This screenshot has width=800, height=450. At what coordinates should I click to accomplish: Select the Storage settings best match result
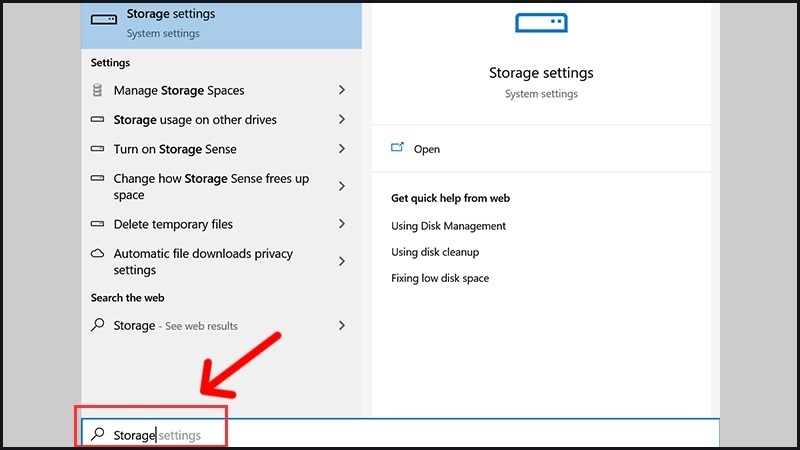[x=220, y=23]
